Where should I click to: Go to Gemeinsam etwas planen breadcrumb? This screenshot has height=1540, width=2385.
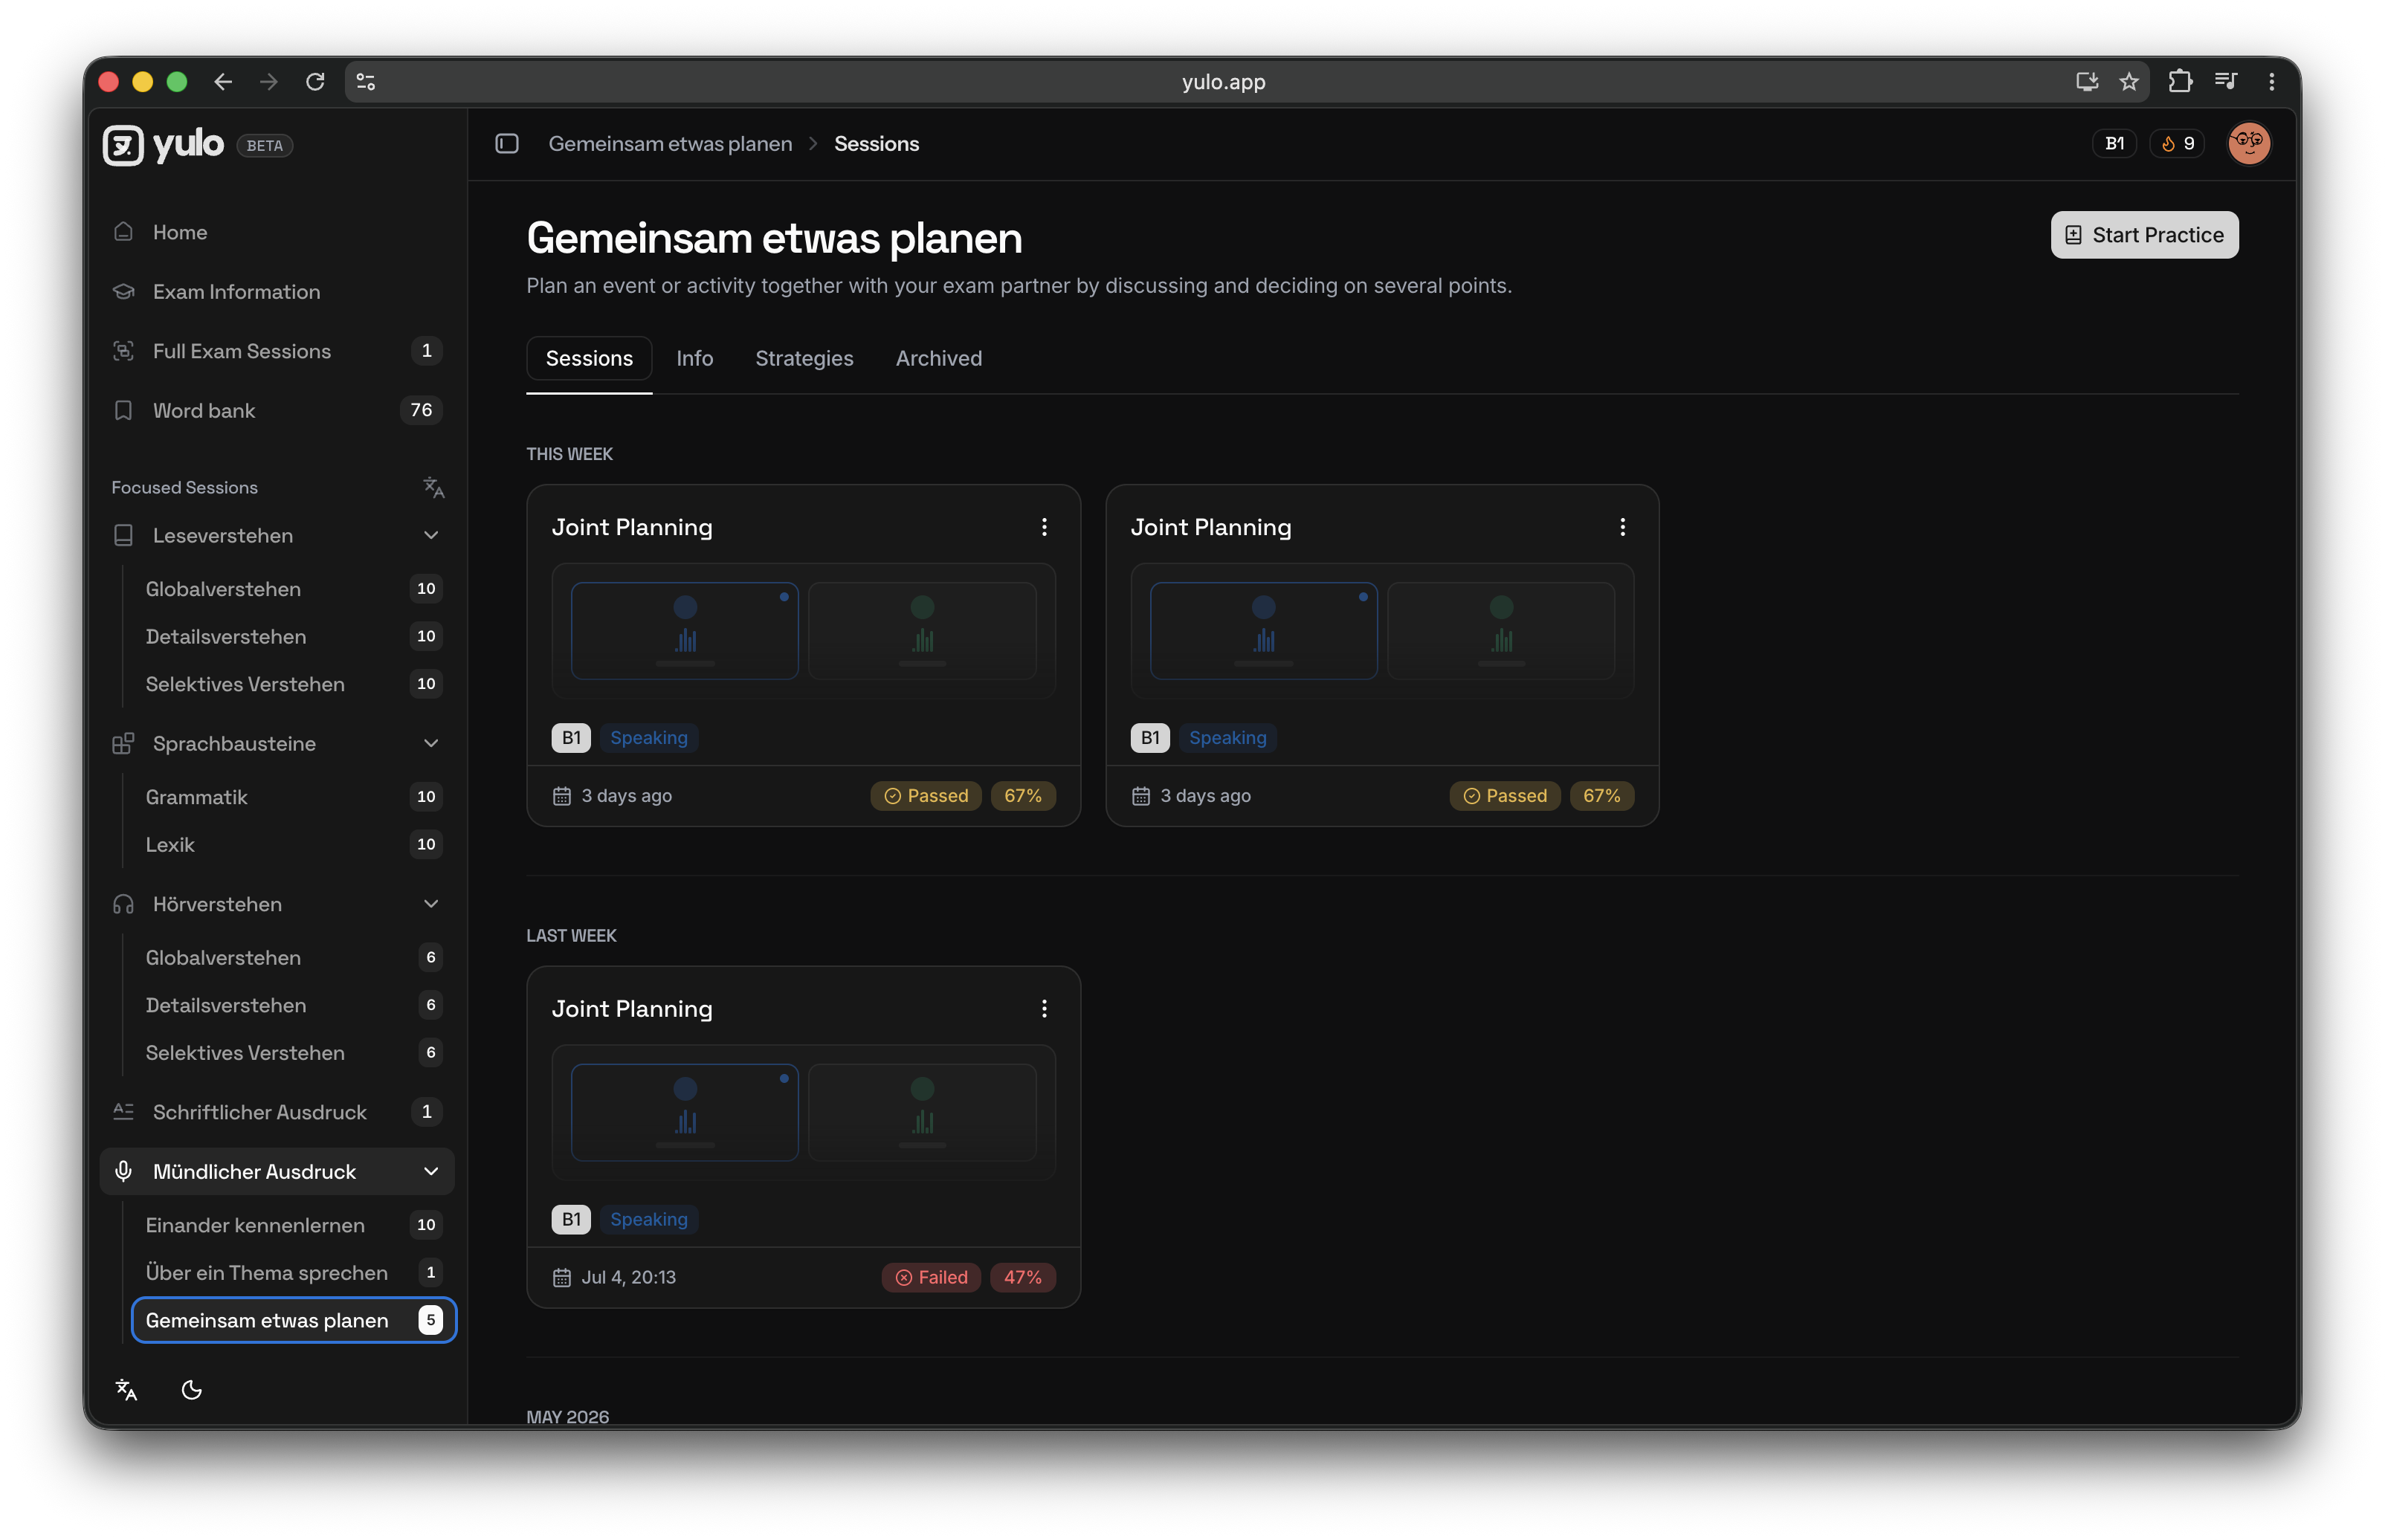(670, 144)
